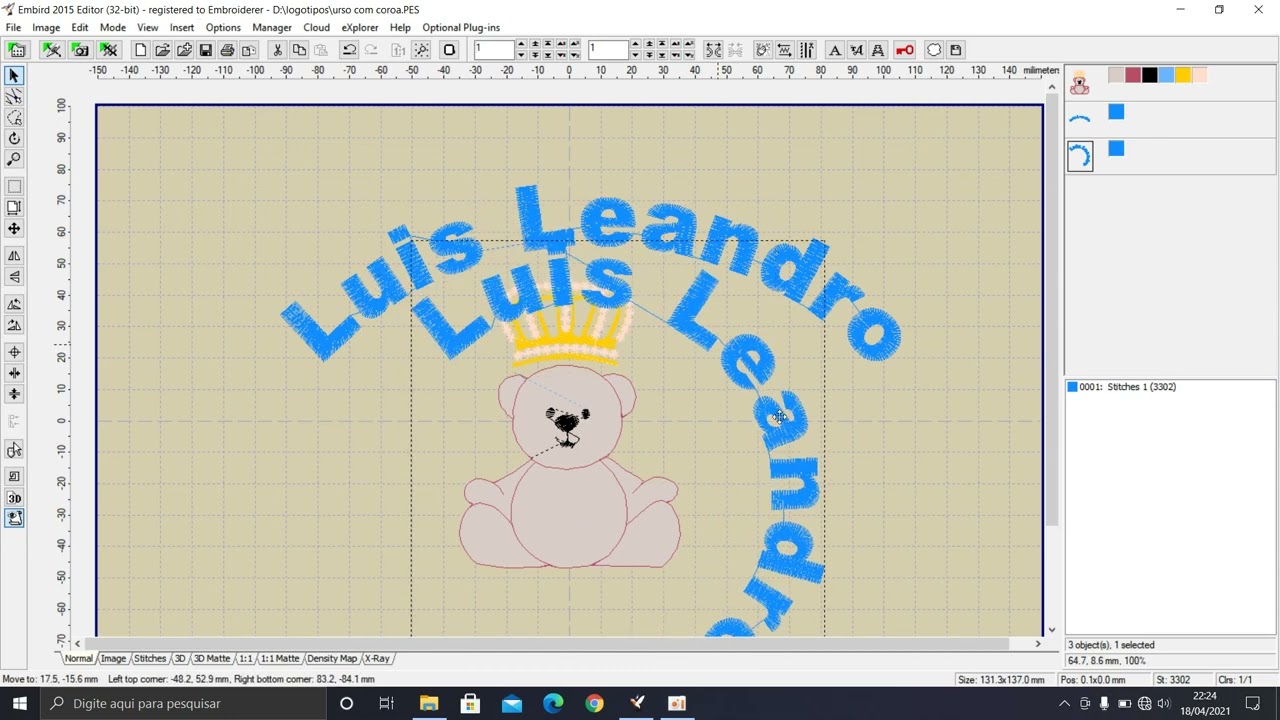Click the mirror vertically tool
This screenshot has height=720, width=1280.
14,277
